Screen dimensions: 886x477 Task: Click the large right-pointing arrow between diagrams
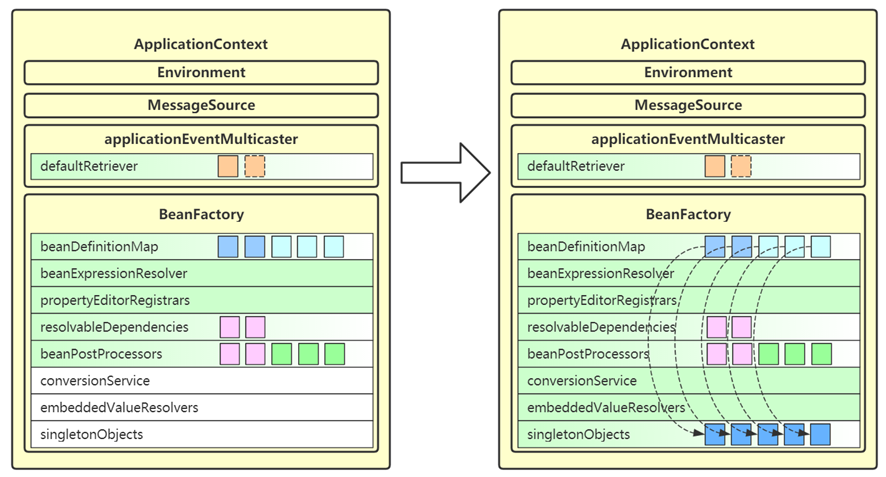pos(445,173)
